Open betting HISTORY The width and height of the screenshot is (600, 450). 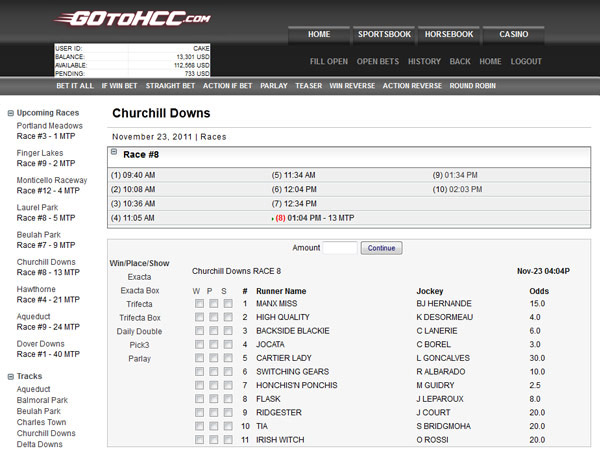[424, 62]
